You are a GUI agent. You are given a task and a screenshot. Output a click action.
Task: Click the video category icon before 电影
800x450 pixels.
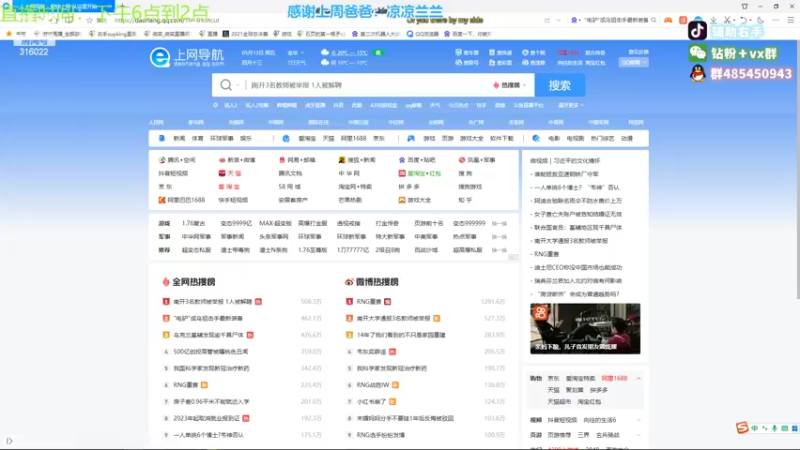point(536,138)
